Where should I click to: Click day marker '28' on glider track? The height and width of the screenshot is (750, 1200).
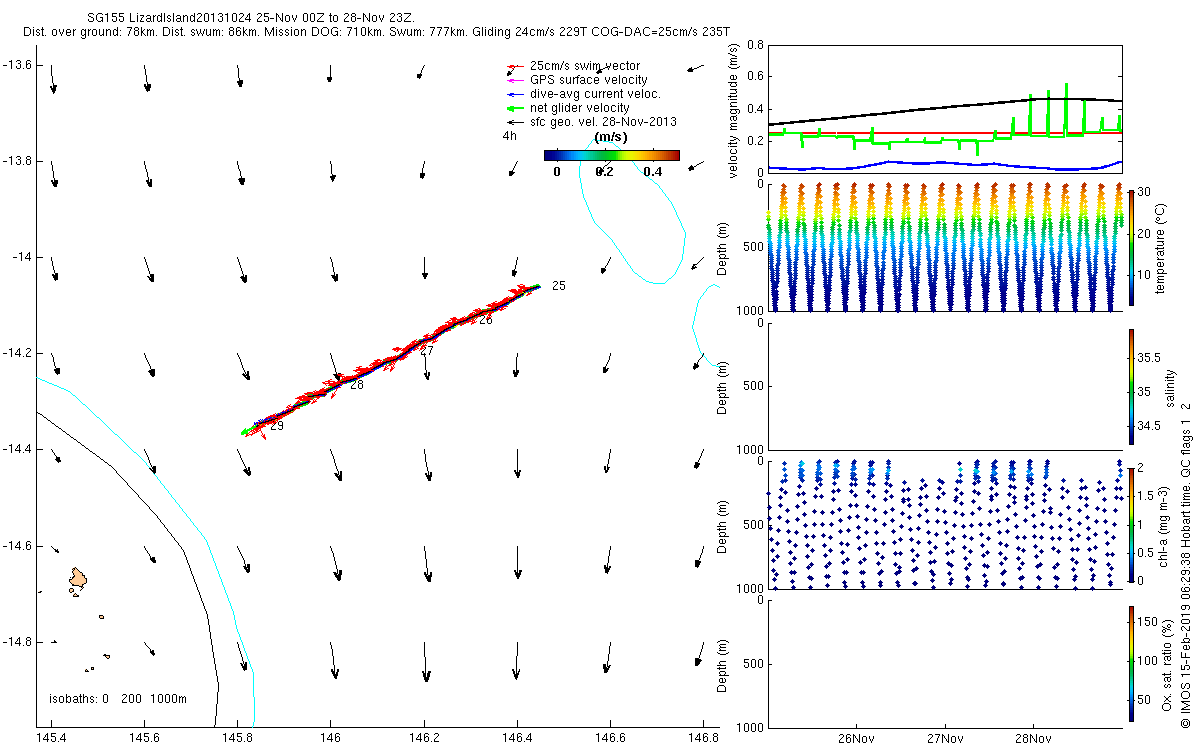click(356, 385)
